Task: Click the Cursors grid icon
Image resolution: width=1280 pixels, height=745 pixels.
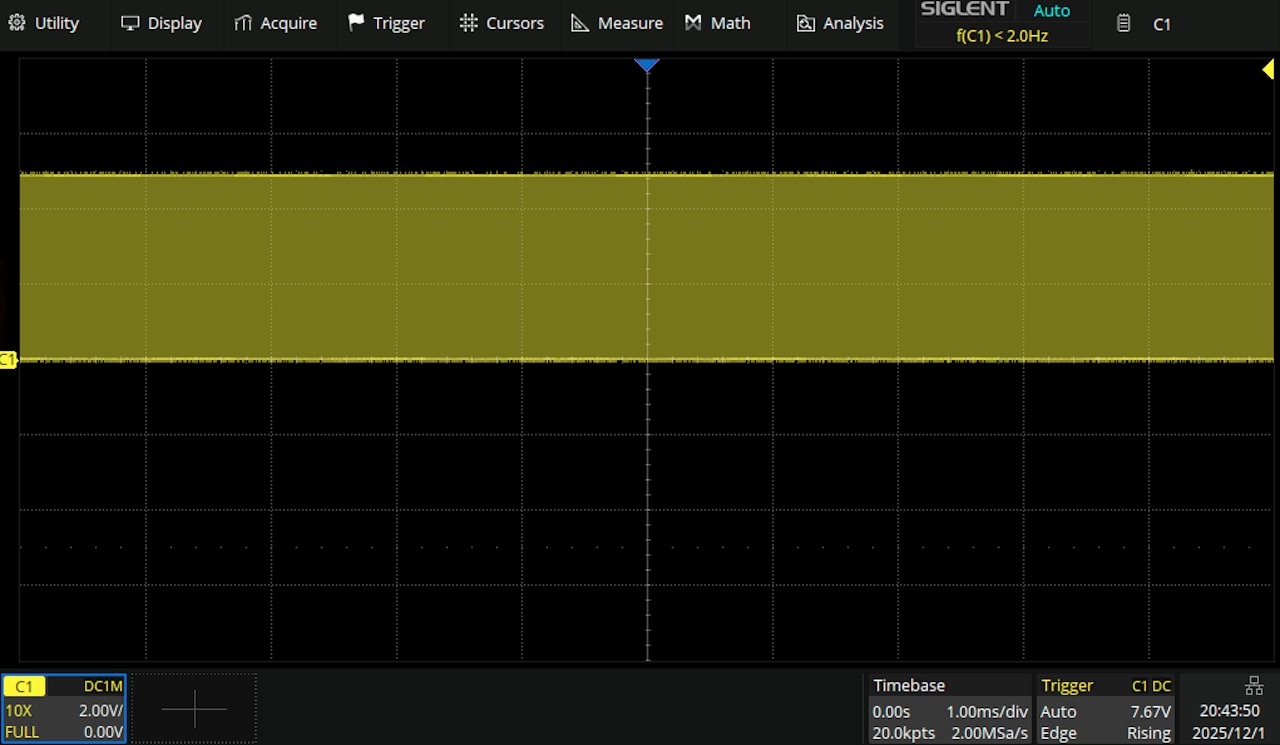Action: [x=468, y=23]
